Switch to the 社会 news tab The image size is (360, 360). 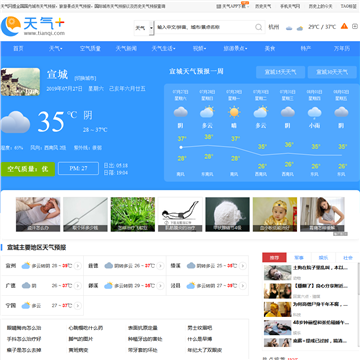click(348, 257)
